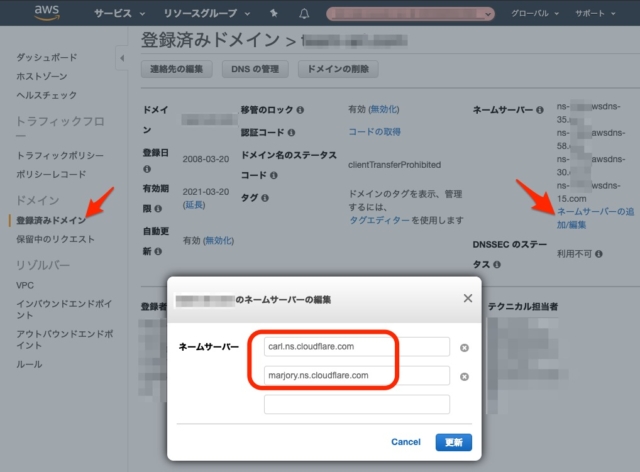Show info for 認証コード
Image resolution: width=640 pixels, height=472 pixels.
[291, 132]
